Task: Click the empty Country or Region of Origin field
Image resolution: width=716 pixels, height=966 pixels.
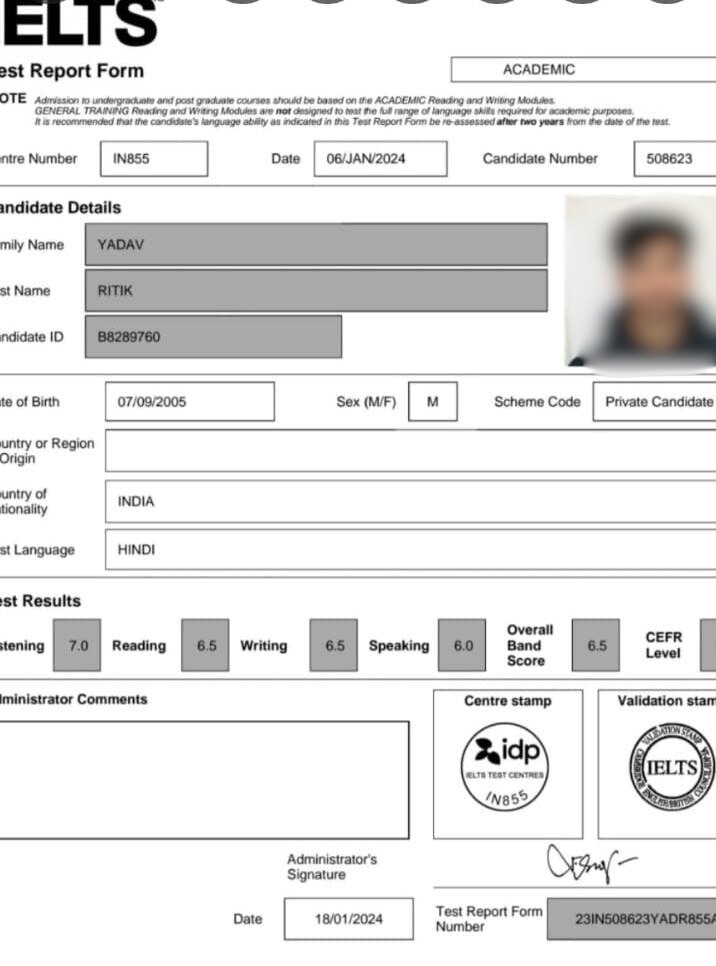Action: (x=410, y=451)
